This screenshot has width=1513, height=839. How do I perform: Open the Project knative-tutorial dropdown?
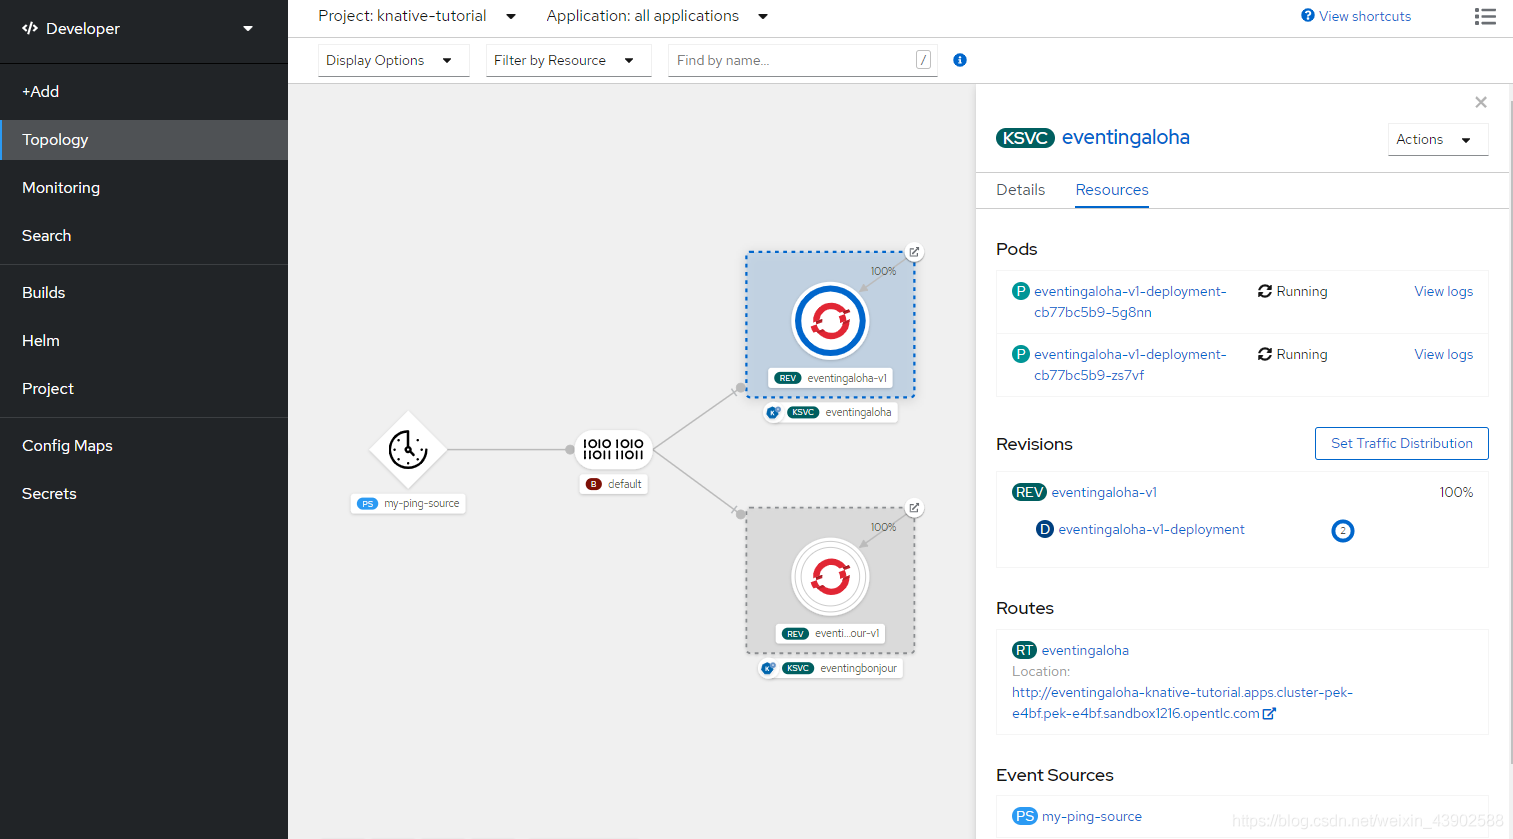417,16
